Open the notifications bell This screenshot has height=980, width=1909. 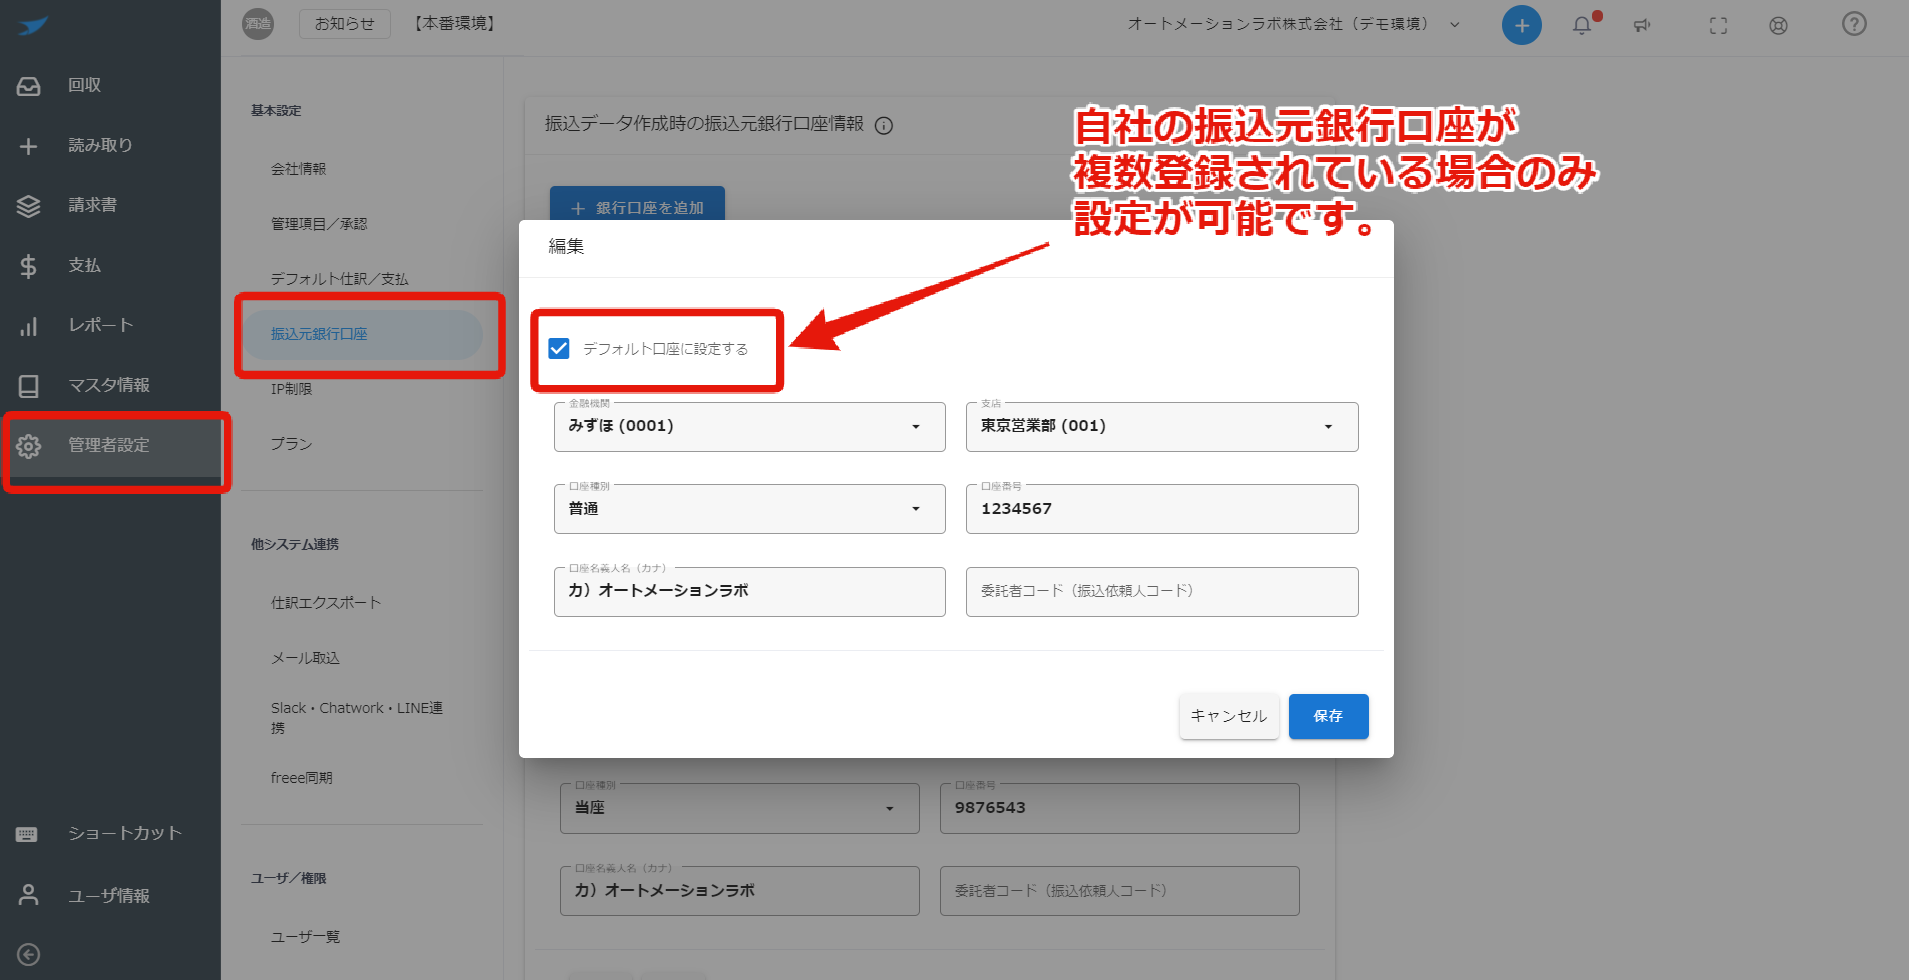click(1582, 25)
